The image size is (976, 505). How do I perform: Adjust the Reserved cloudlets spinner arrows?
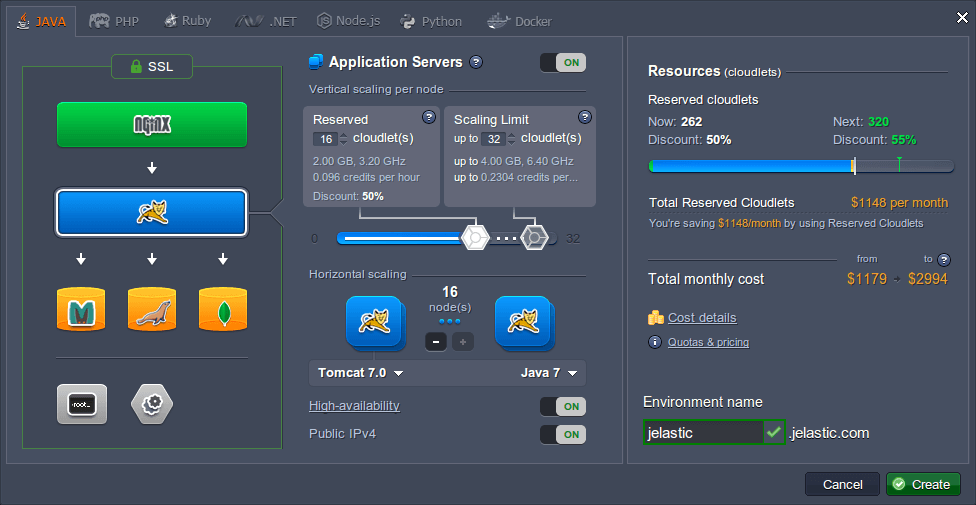pyautogui.click(x=344, y=139)
